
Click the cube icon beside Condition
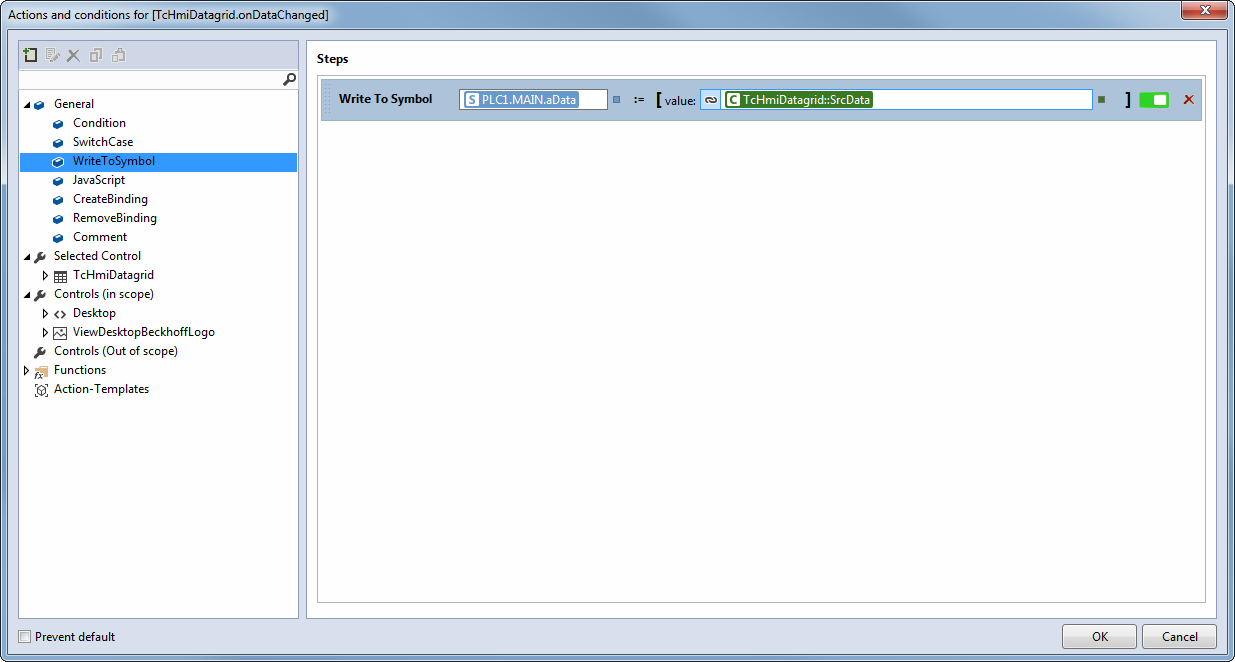58,123
